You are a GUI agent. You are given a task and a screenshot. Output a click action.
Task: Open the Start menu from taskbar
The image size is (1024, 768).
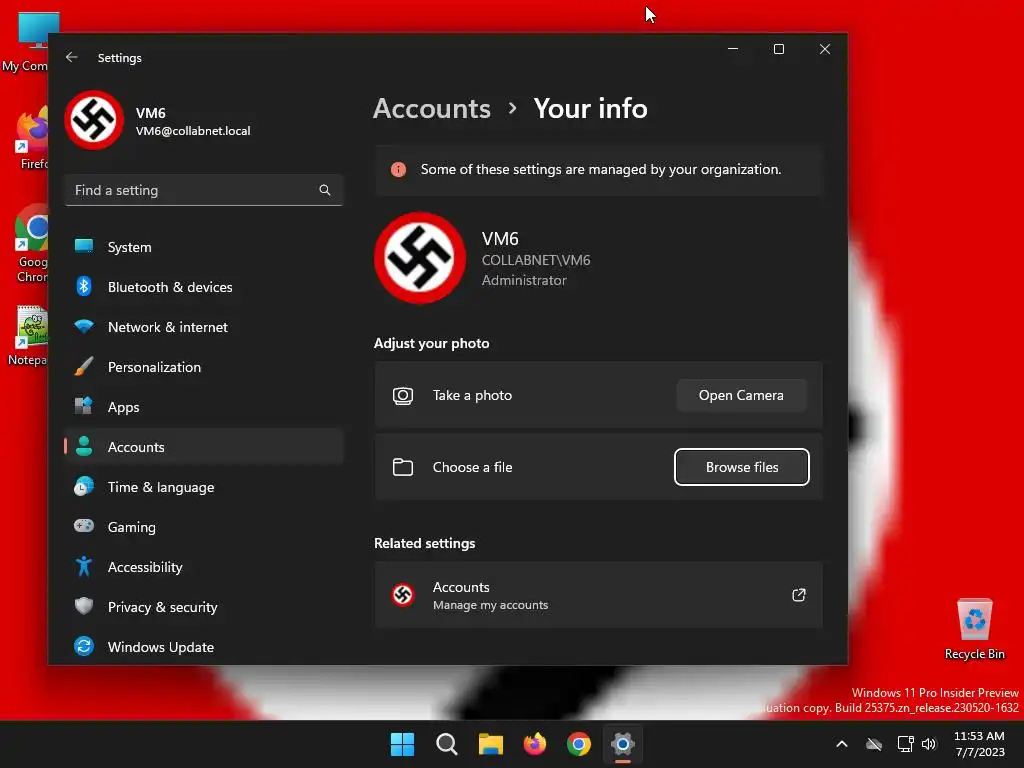pyautogui.click(x=402, y=744)
